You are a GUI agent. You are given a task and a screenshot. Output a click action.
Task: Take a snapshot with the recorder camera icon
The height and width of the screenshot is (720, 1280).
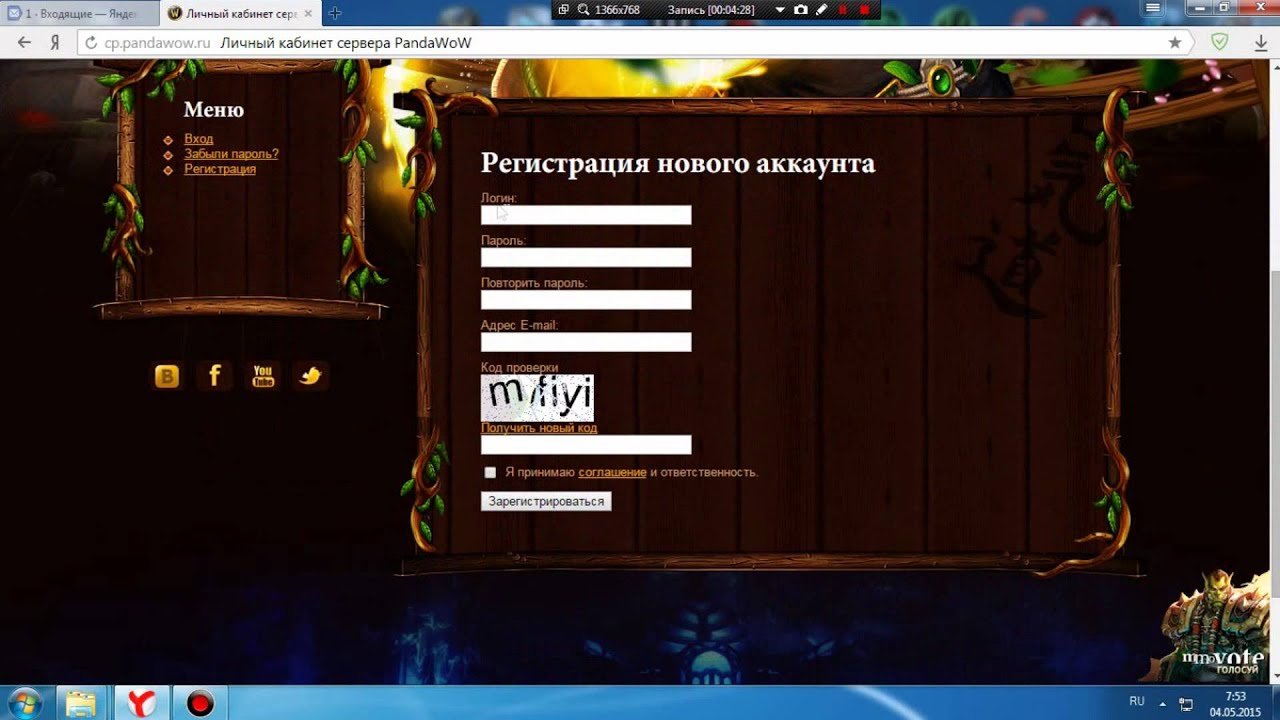[x=800, y=9]
